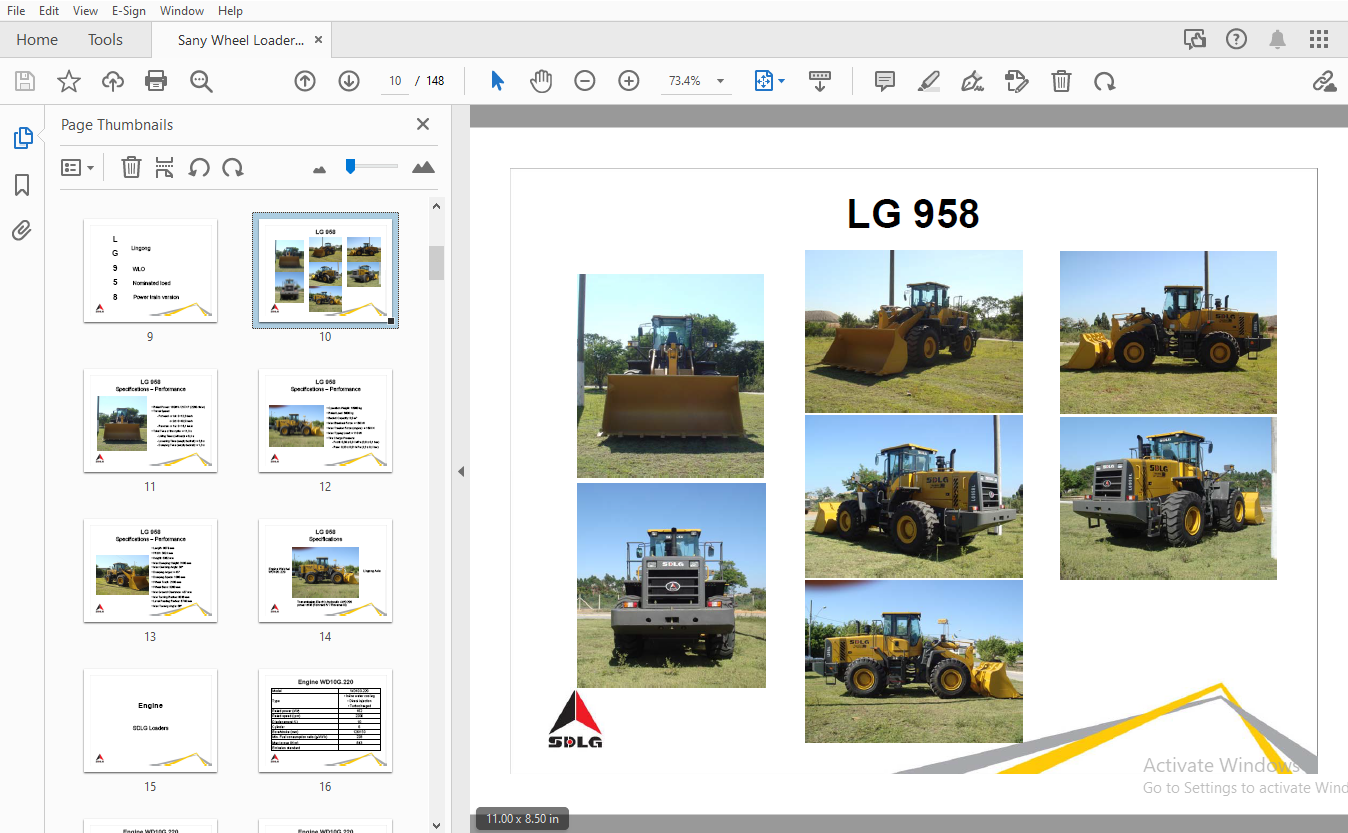The image size is (1348, 833).
Task: Open the notifications bell
Action: 1278,39
